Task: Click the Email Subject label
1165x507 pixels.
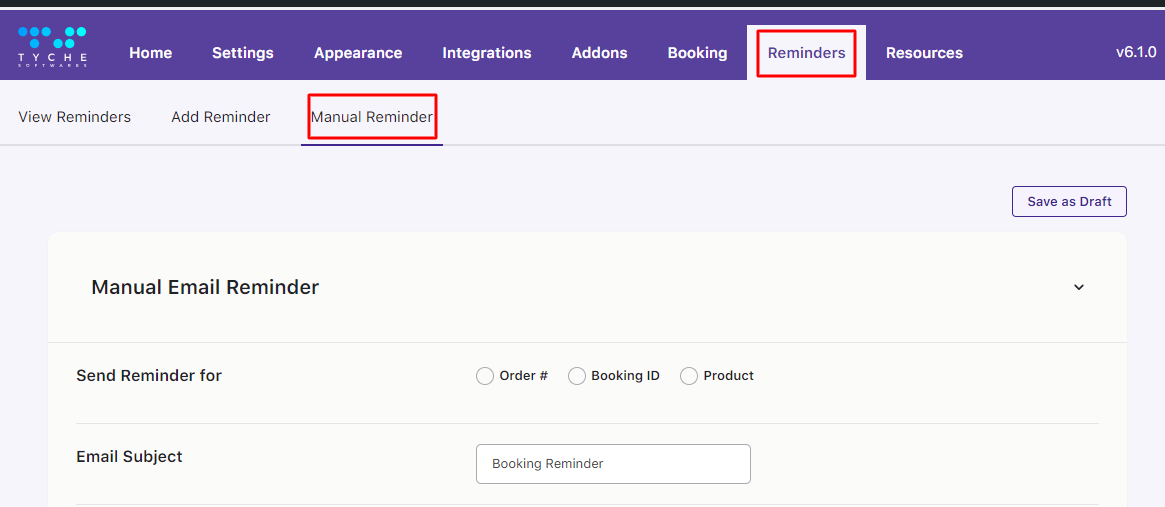Action: 129,456
